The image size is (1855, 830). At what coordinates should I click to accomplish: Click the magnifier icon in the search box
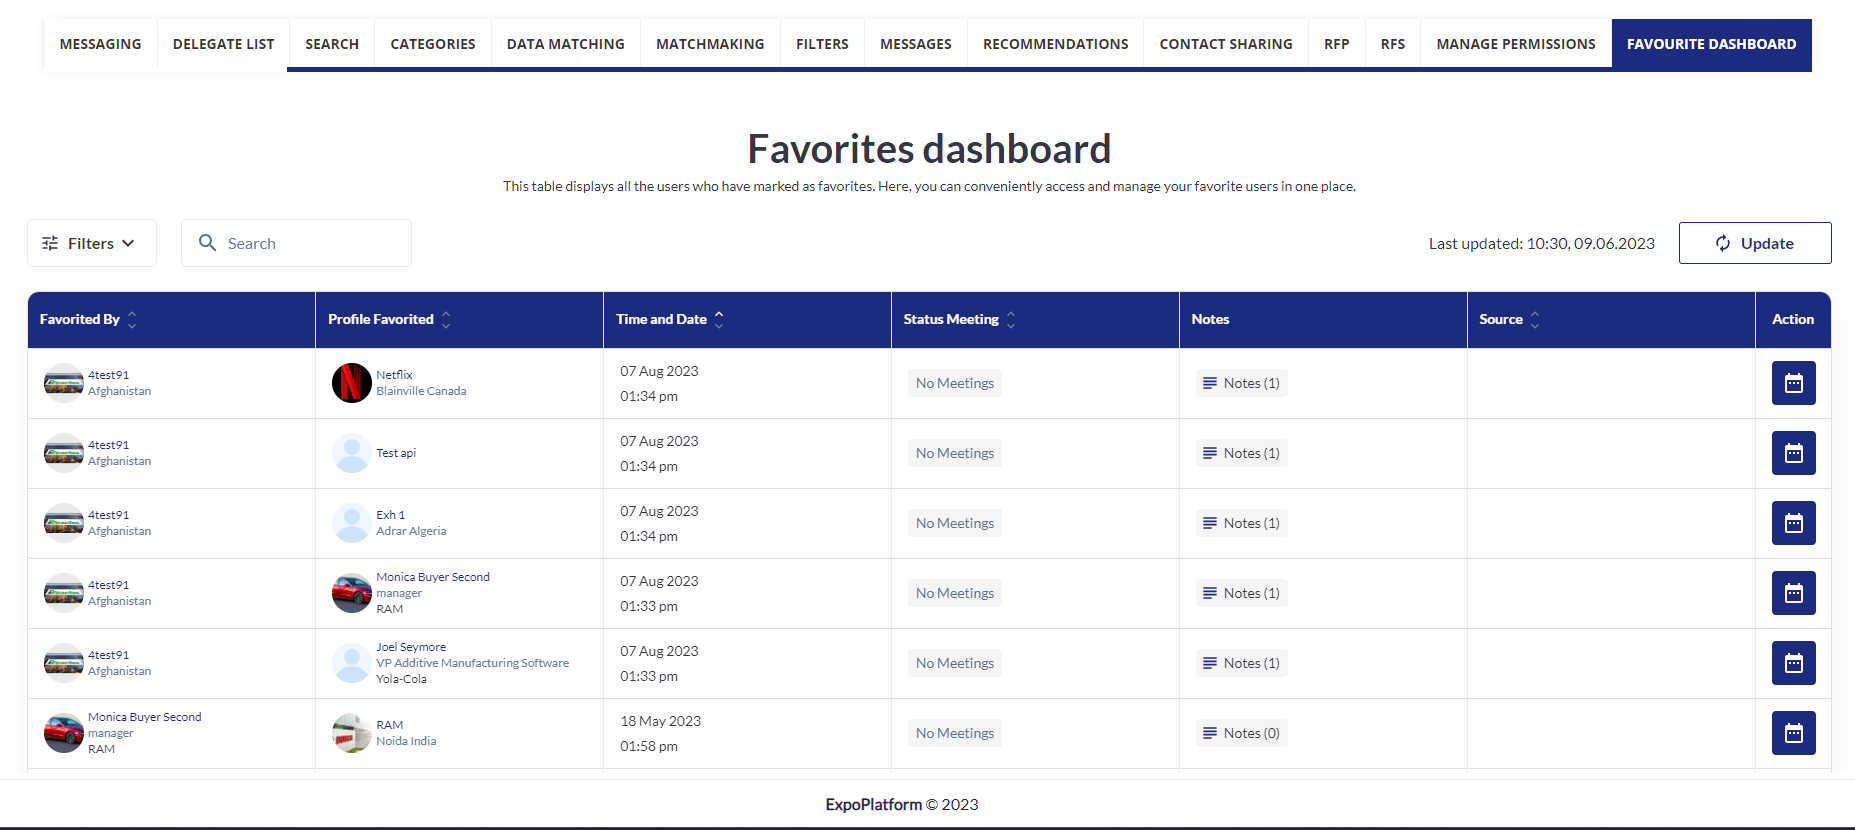207,243
